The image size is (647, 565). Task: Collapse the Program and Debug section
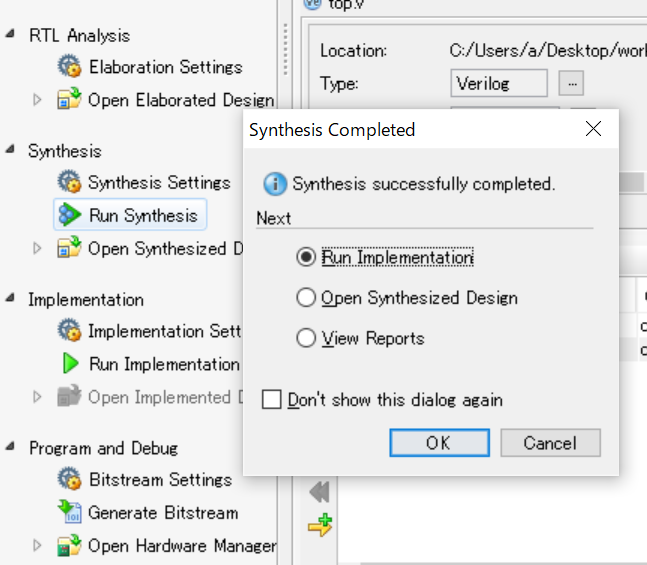(10, 448)
